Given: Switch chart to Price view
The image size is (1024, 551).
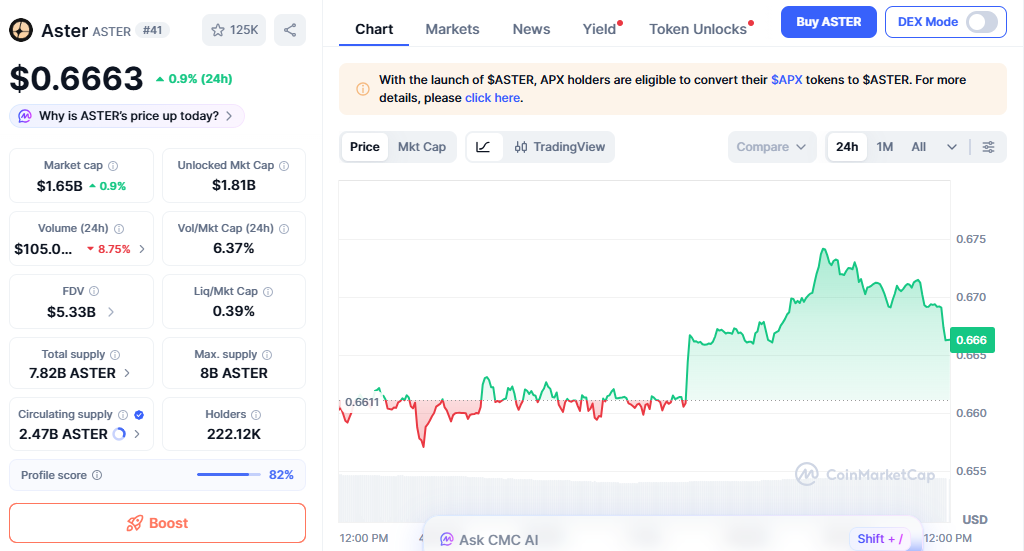Looking at the screenshot, I should coord(364,147).
